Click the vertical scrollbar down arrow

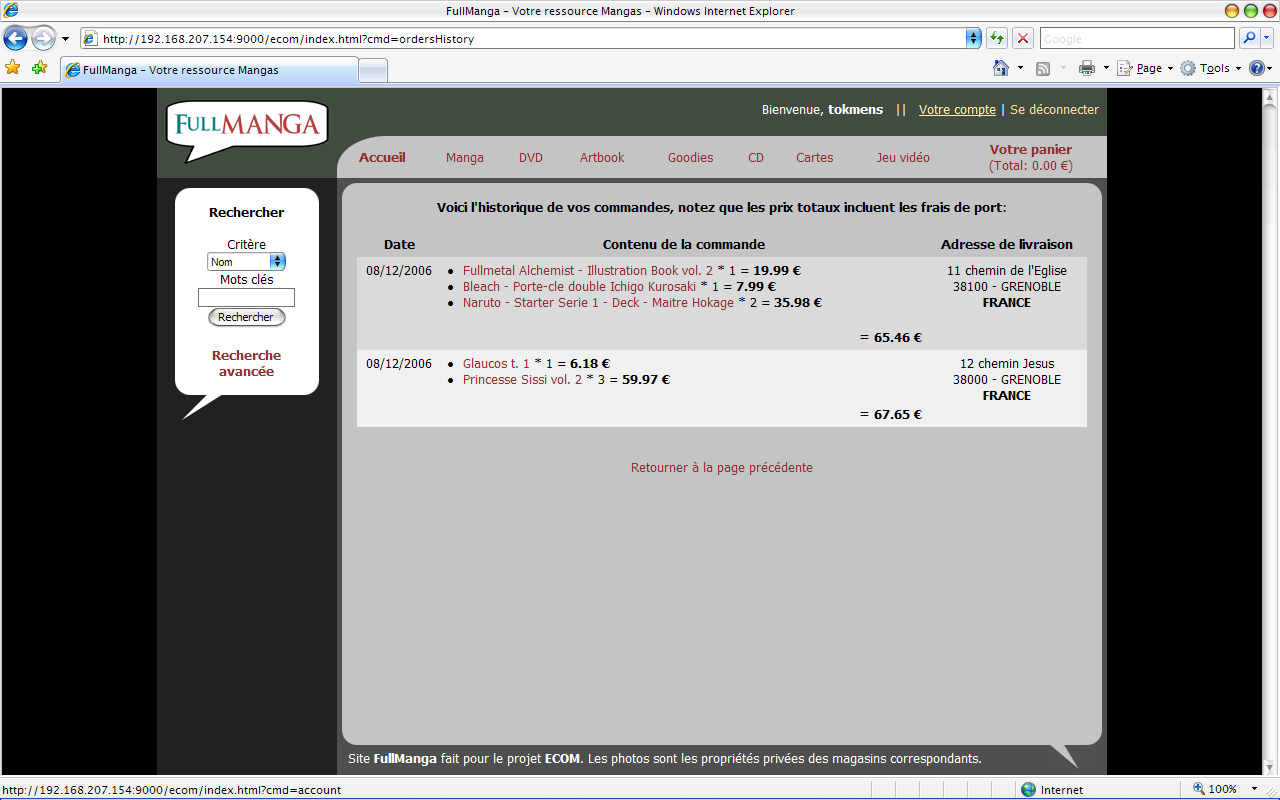click(x=1271, y=770)
